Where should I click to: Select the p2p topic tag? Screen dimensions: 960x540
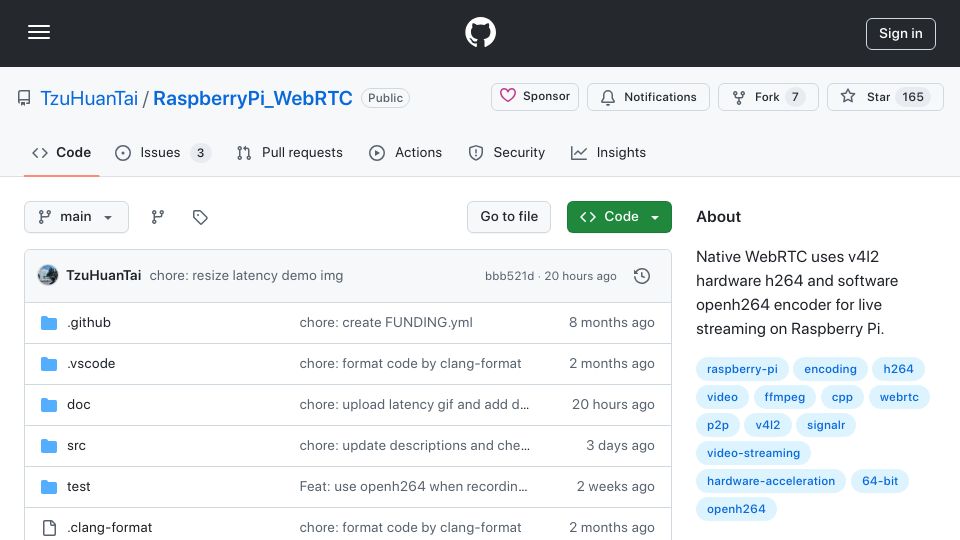pos(718,425)
